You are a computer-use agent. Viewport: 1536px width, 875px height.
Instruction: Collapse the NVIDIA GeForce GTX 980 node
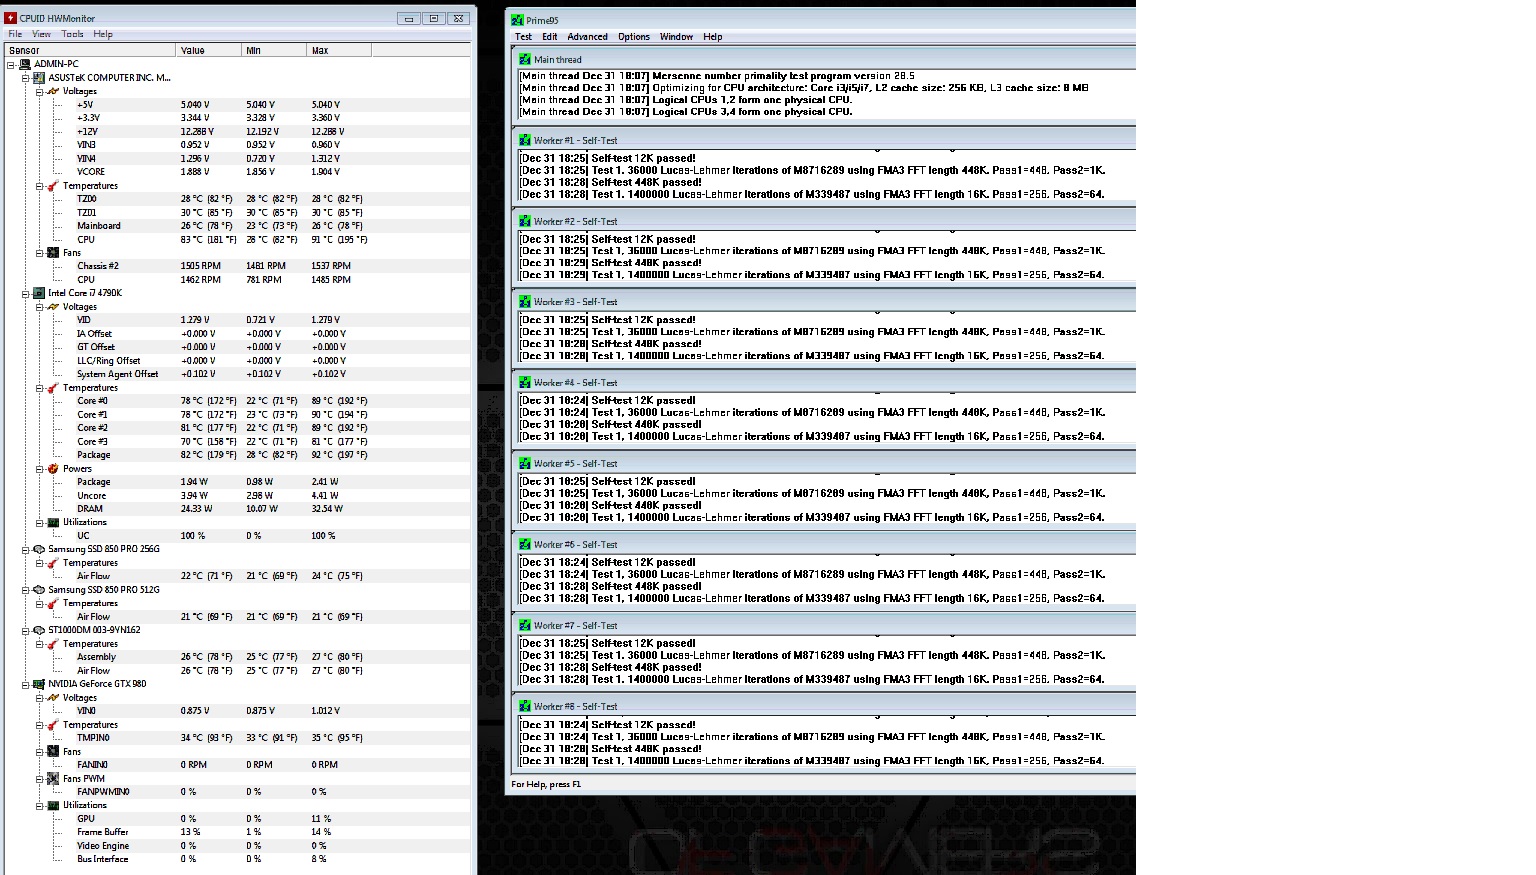click(x=25, y=684)
